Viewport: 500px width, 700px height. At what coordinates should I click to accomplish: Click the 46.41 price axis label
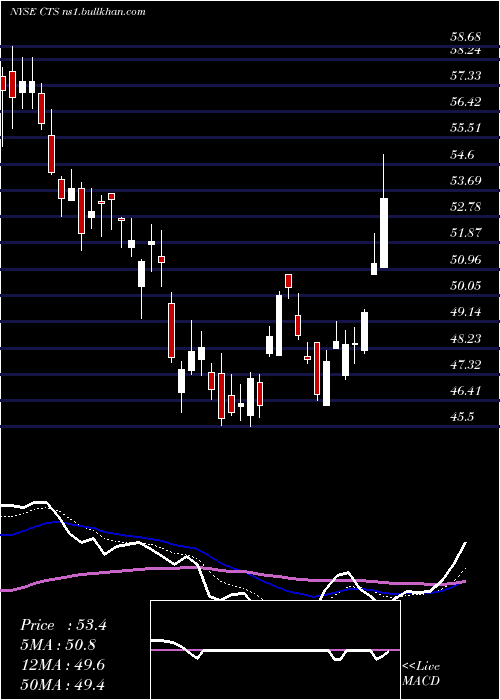[466, 391]
